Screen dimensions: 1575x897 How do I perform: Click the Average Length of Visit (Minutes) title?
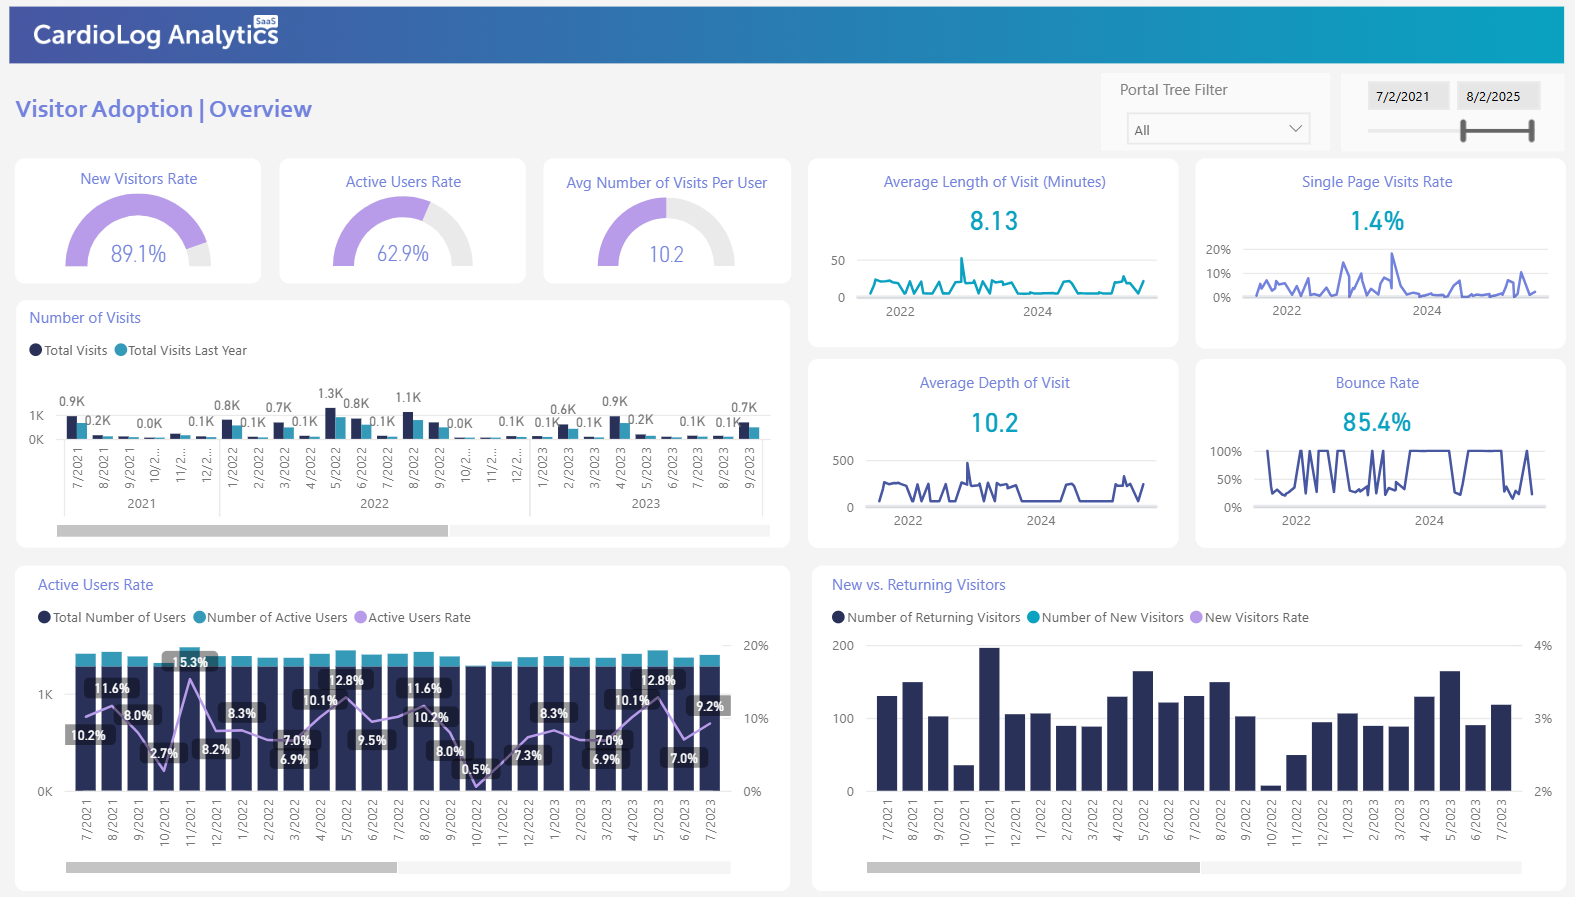(x=995, y=182)
